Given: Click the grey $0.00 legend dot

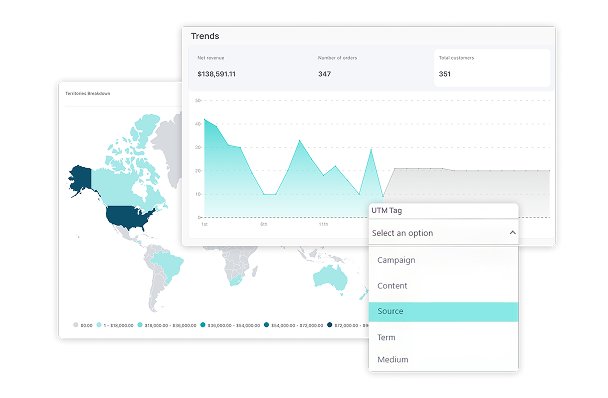Looking at the screenshot, I should tap(76, 325).
